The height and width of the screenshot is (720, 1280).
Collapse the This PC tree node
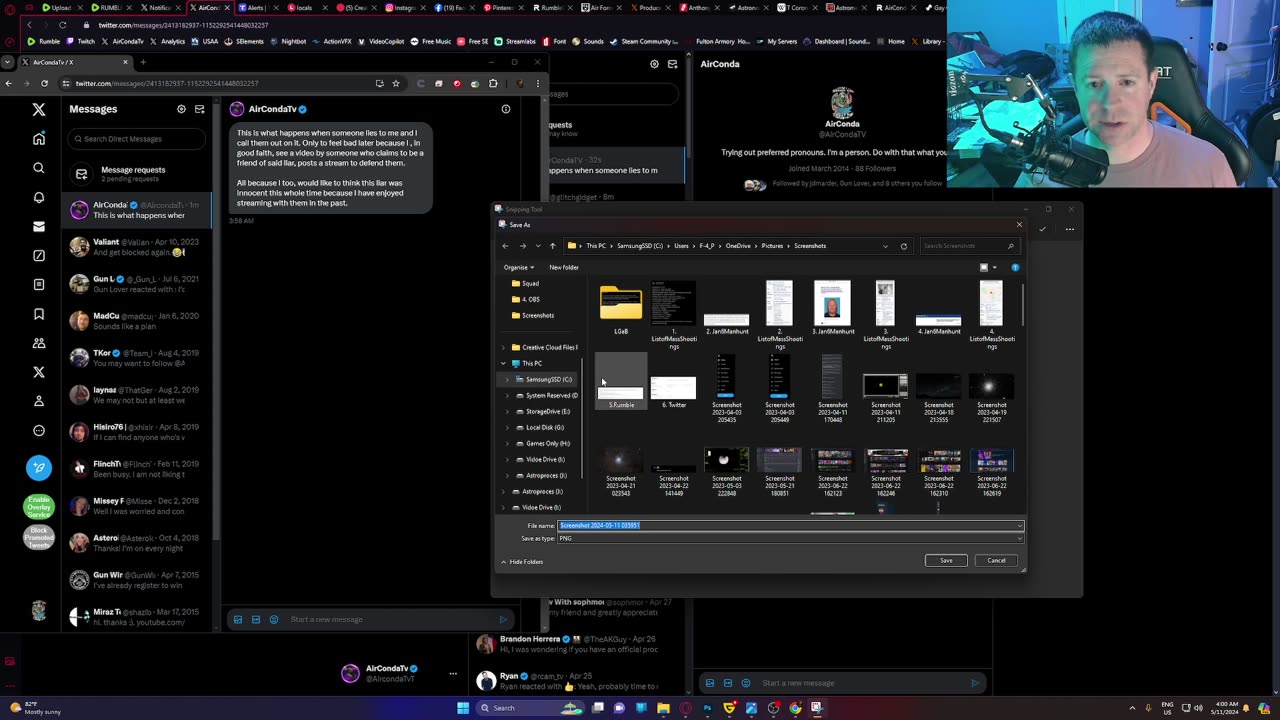[503, 363]
